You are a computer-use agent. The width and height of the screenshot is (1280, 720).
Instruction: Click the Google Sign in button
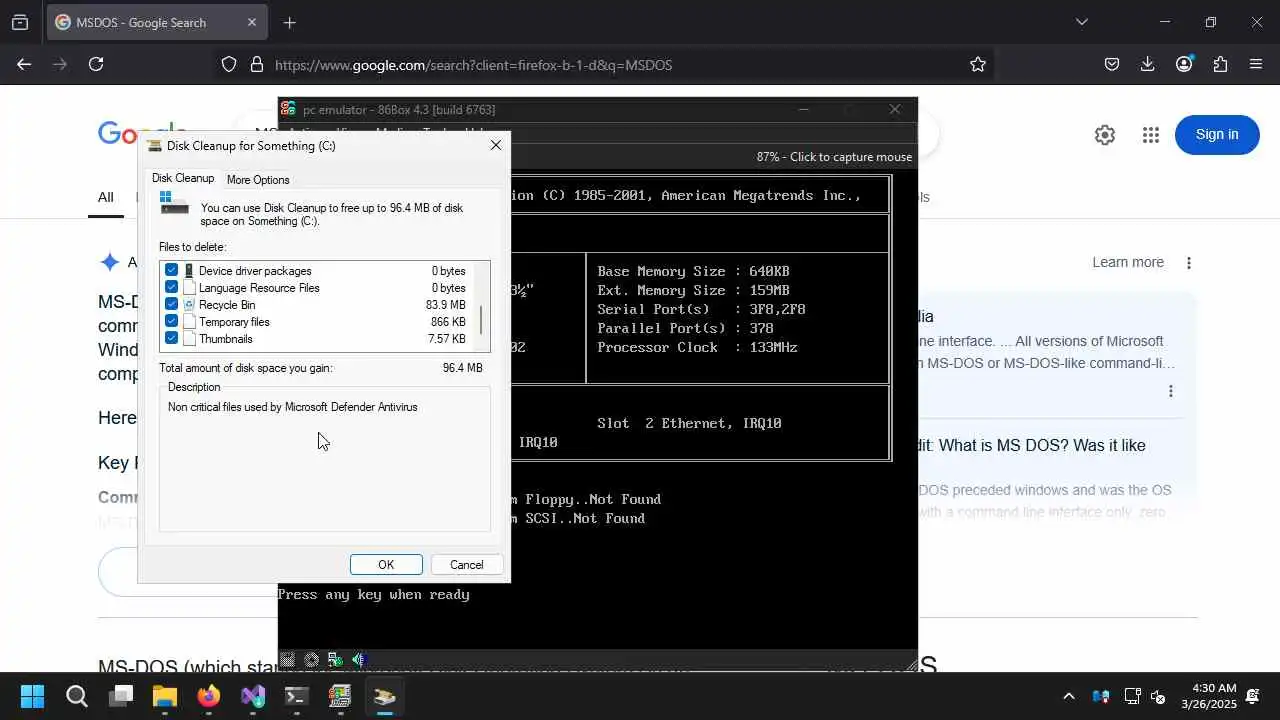click(1217, 135)
